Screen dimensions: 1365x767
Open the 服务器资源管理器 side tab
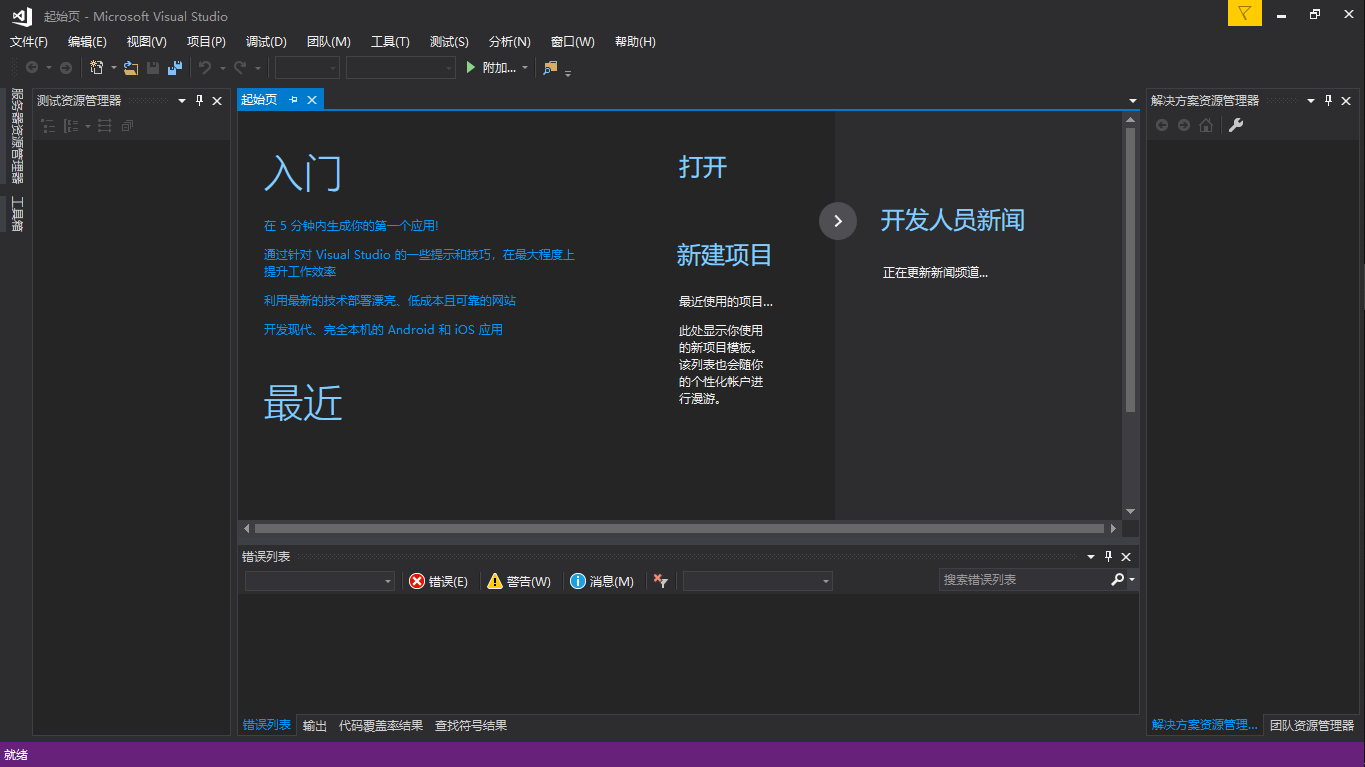pos(17,136)
